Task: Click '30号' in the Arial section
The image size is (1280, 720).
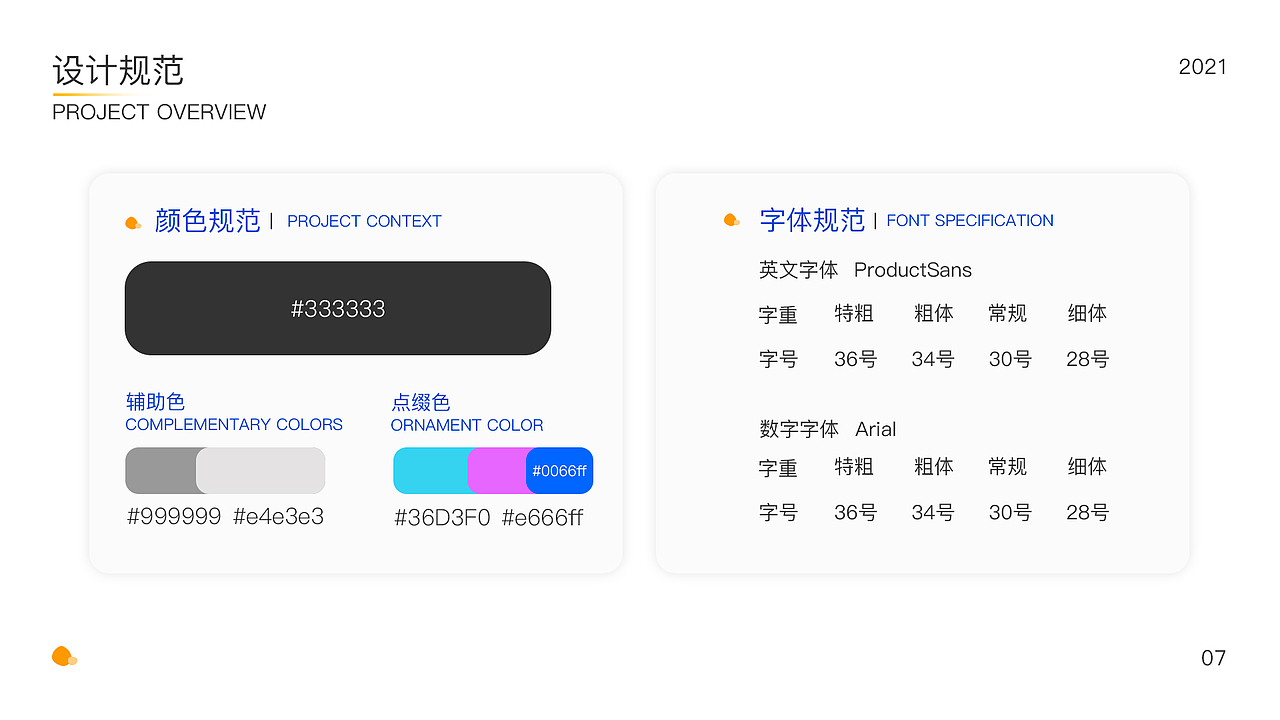Action: pyautogui.click(x=1010, y=513)
